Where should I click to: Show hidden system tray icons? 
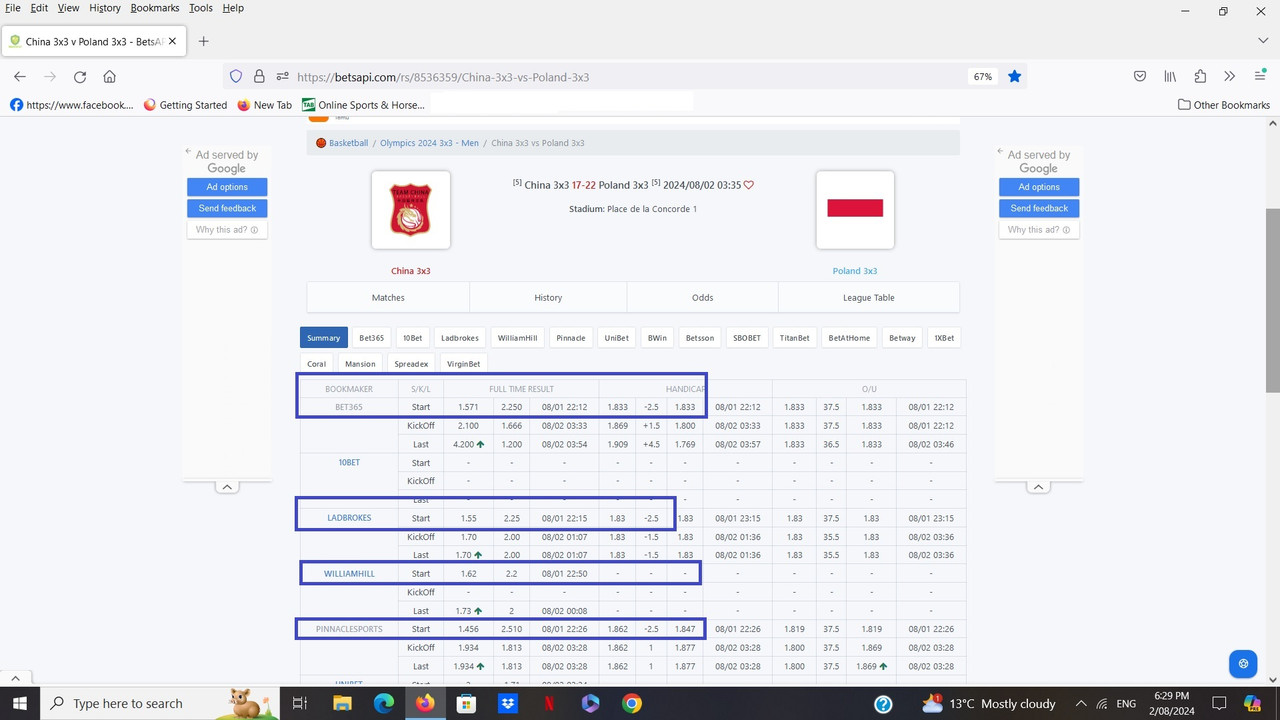click(x=1082, y=703)
